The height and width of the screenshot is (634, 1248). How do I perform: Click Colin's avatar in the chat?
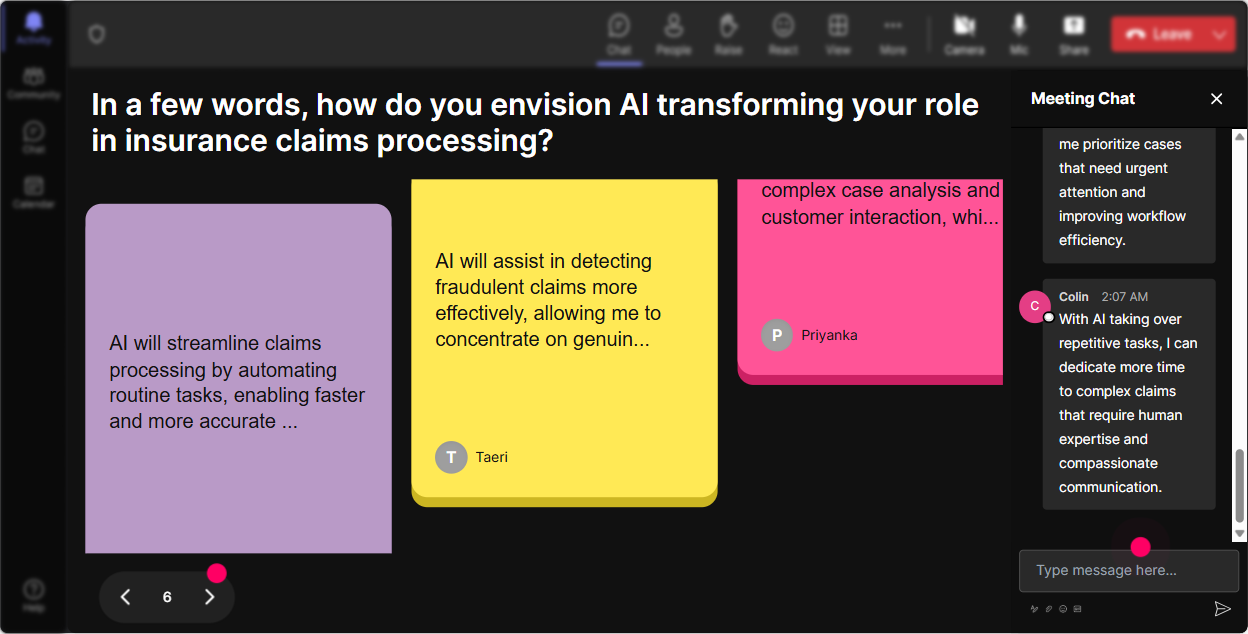coord(1035,306)
